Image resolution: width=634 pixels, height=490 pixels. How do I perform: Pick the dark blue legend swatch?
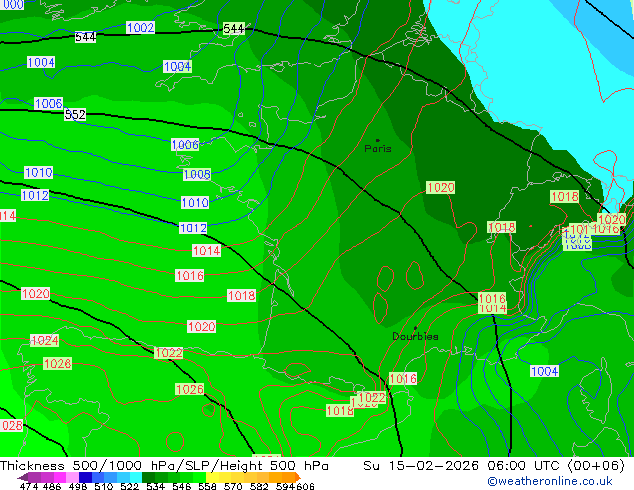click(85, 477)
